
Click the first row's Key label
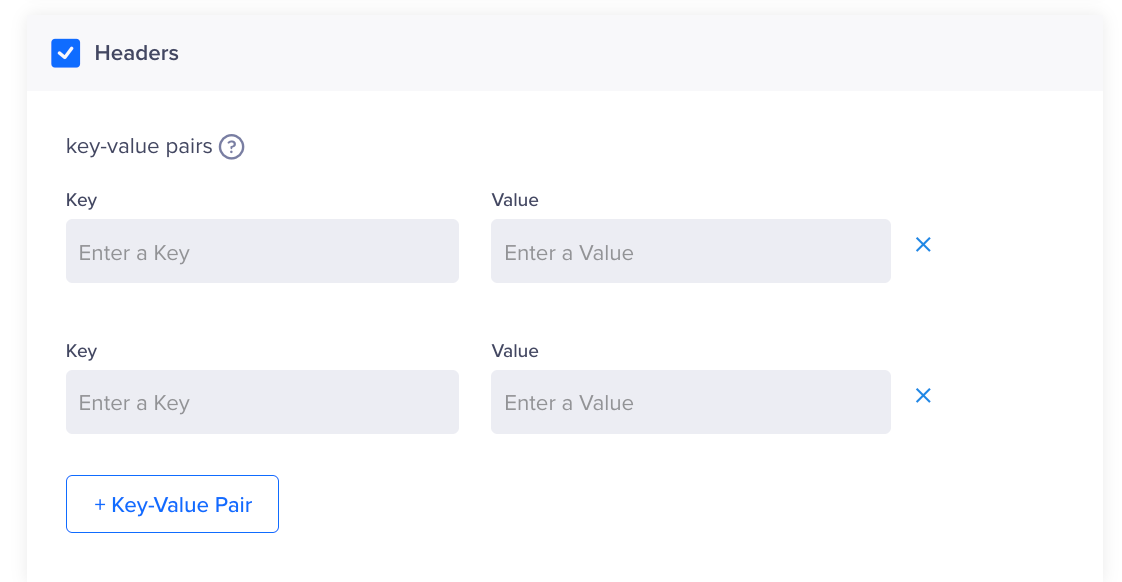tap(81, 200)
